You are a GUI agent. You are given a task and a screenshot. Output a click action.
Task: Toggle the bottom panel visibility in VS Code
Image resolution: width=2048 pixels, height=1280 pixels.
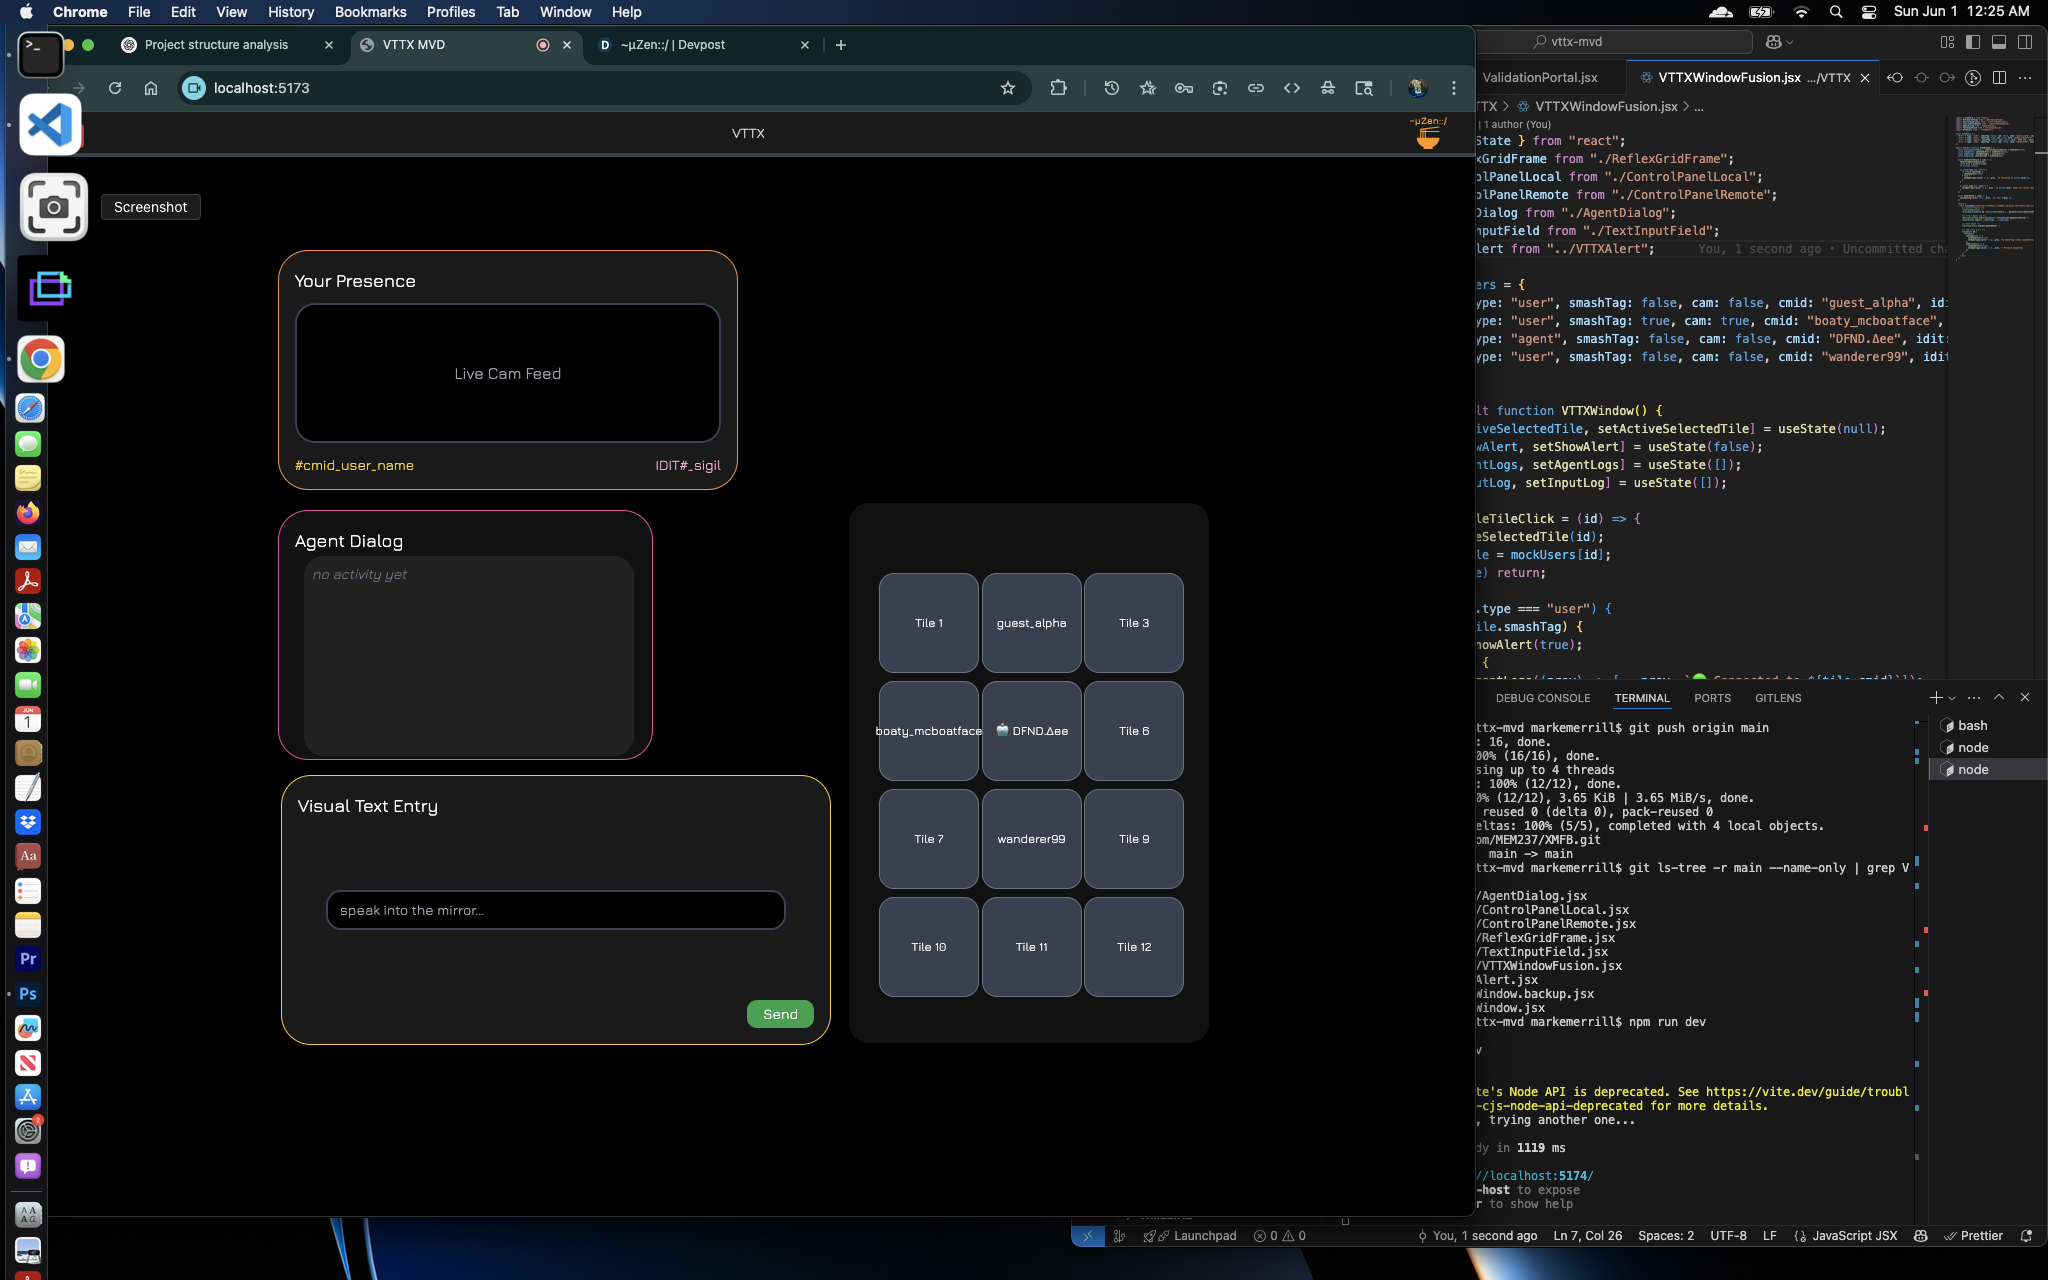tap(1999, 42)
